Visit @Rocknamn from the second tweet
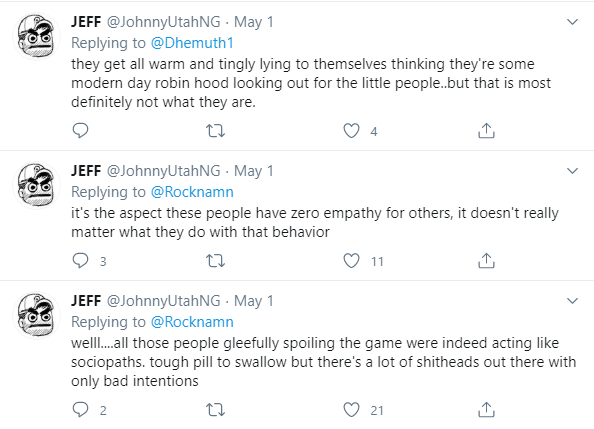This screenshot has height=429, width=594. 192,192
